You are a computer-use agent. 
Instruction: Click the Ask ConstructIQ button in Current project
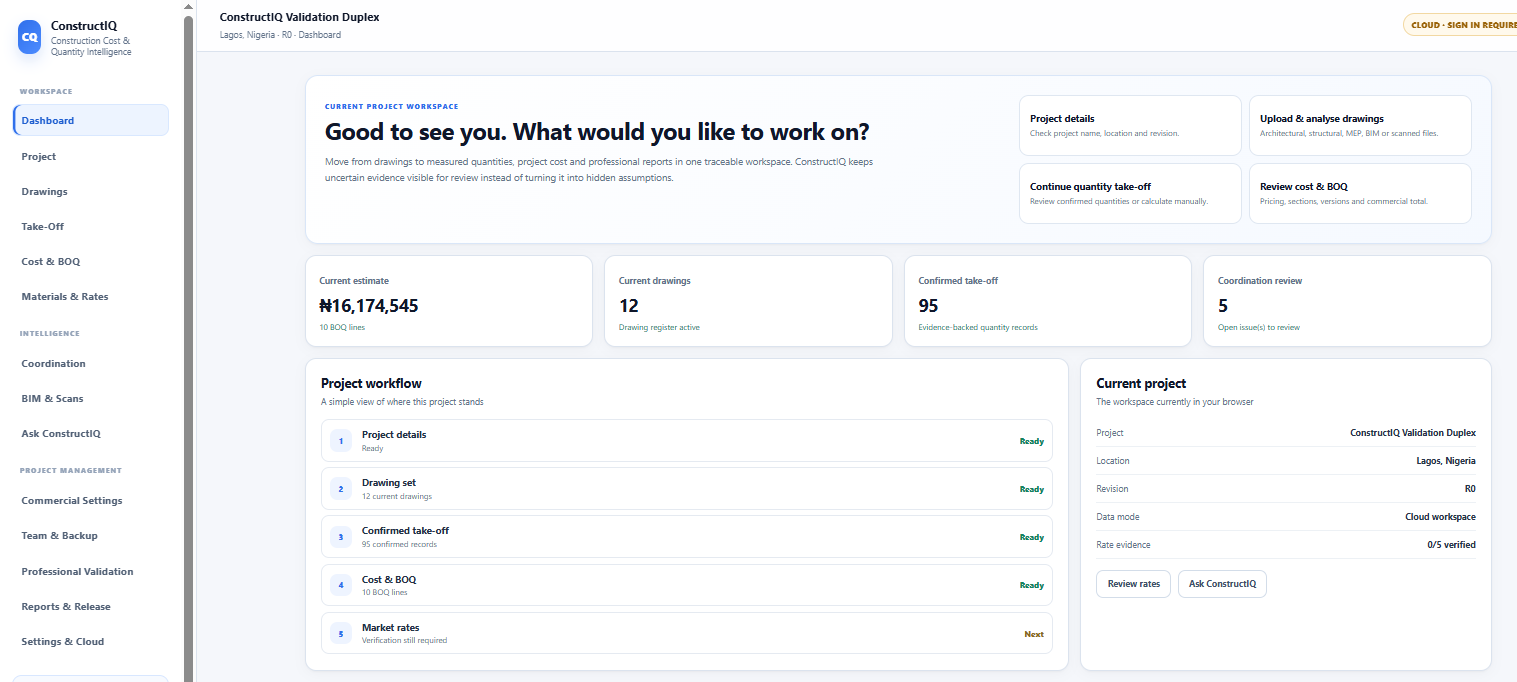coord(1222,583)
